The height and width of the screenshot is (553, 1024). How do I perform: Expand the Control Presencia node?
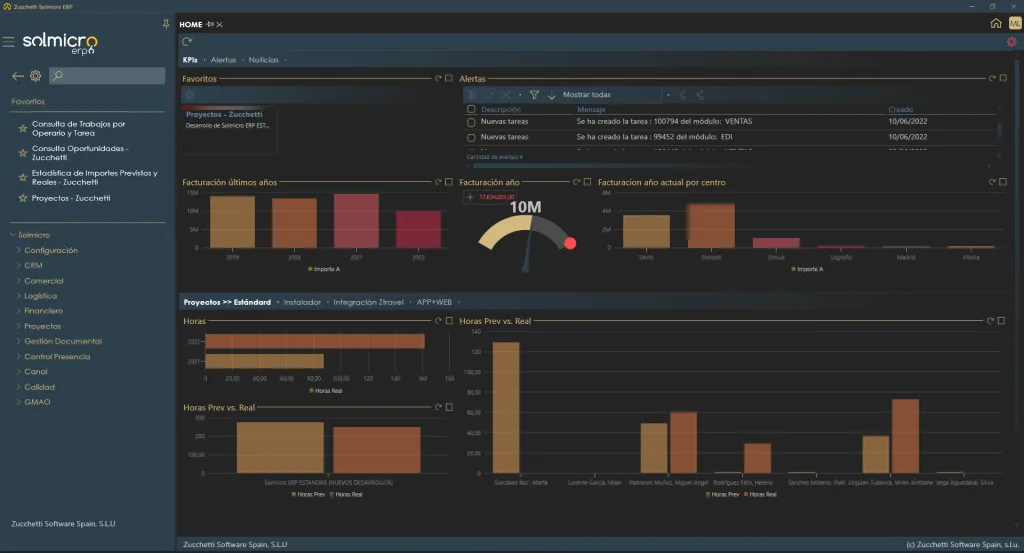[x=19, y=356]
